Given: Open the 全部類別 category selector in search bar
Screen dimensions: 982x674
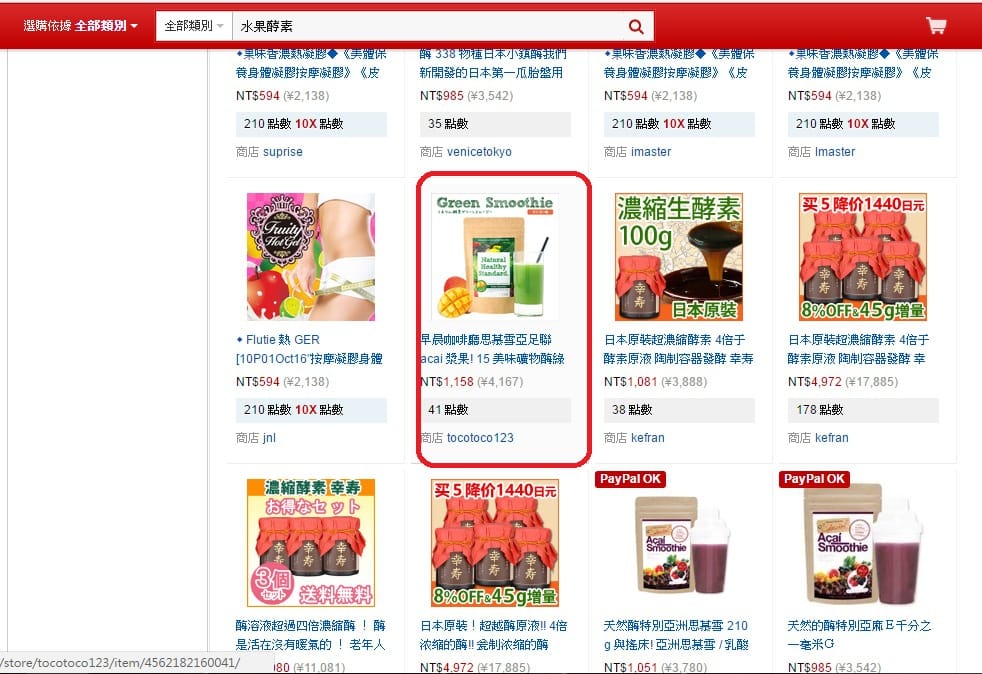Looking at the screenshot, I should pyautogui.click(x=194, y=26).
